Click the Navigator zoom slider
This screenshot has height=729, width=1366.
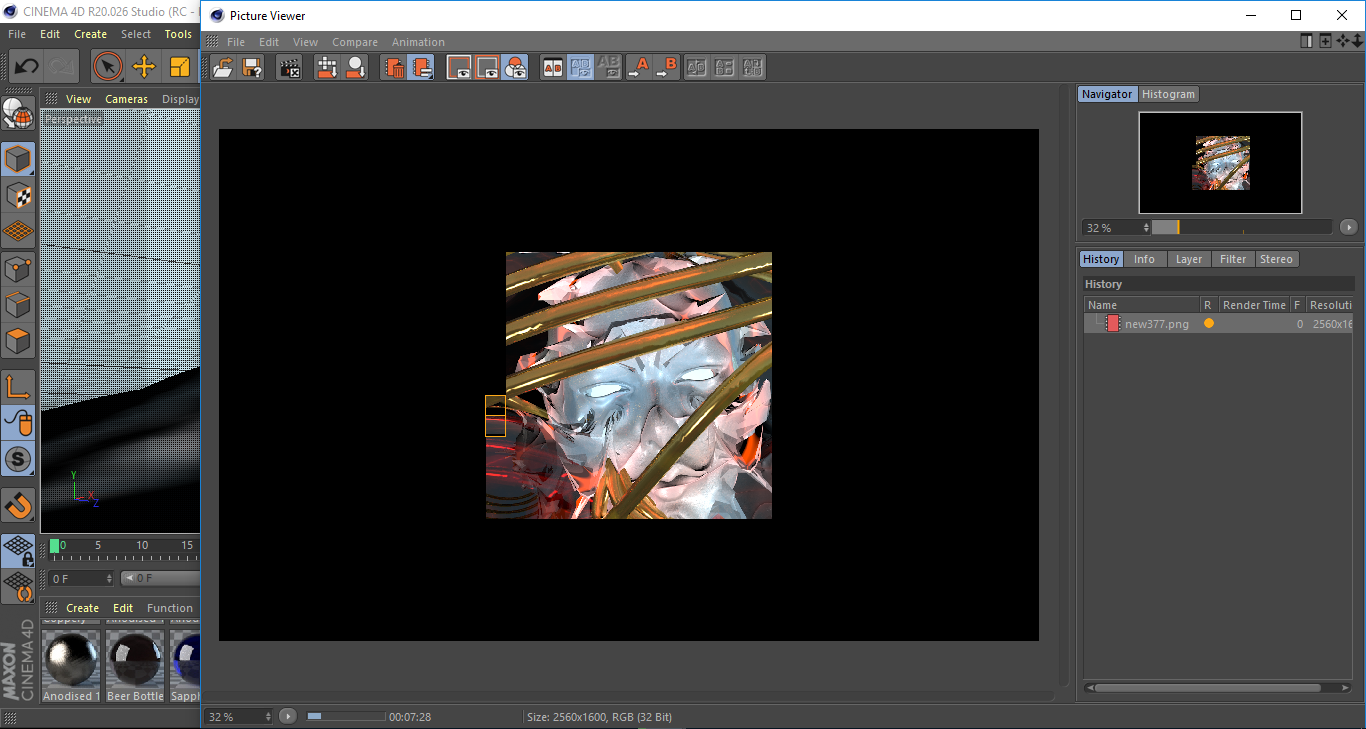(1241, 227)
